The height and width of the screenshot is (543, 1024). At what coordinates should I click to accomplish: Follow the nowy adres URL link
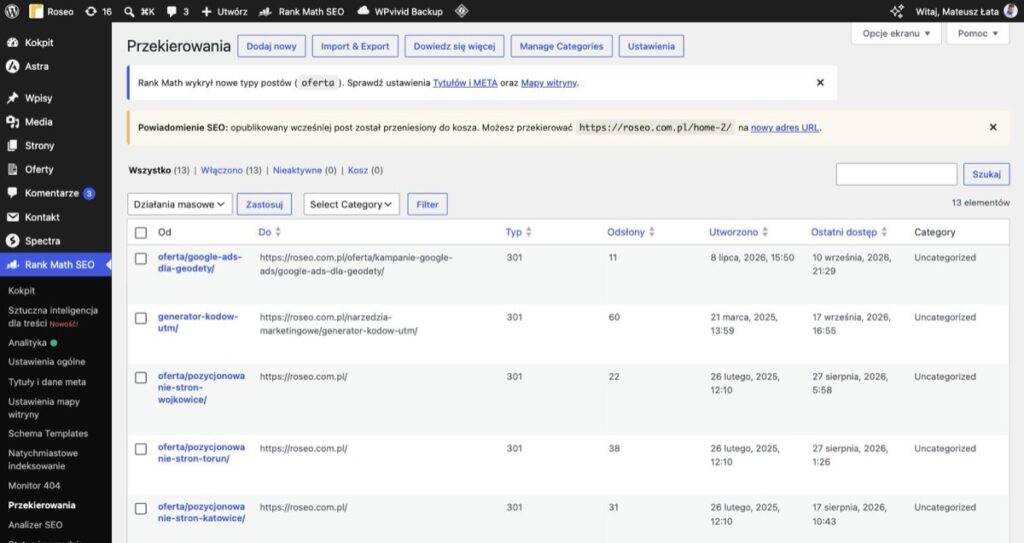click(x=784, y=128)
